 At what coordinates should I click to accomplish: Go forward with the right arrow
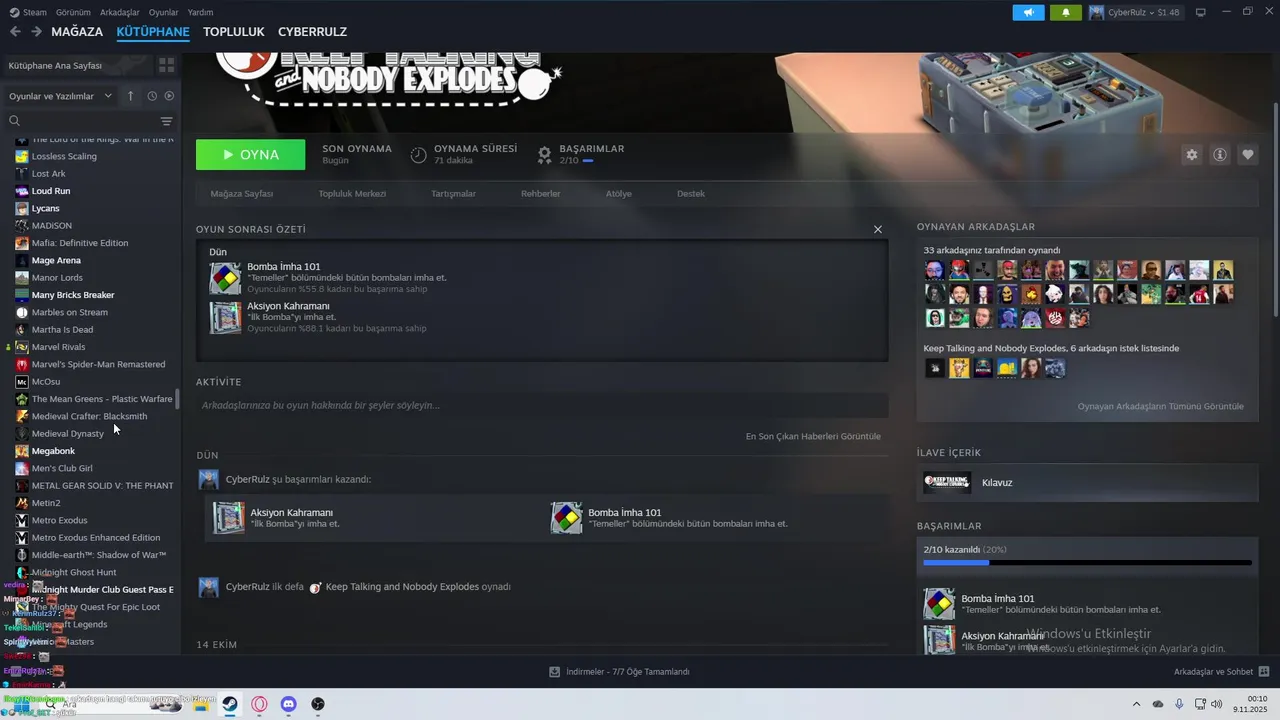pyautogui.click(x=36, y=32)
